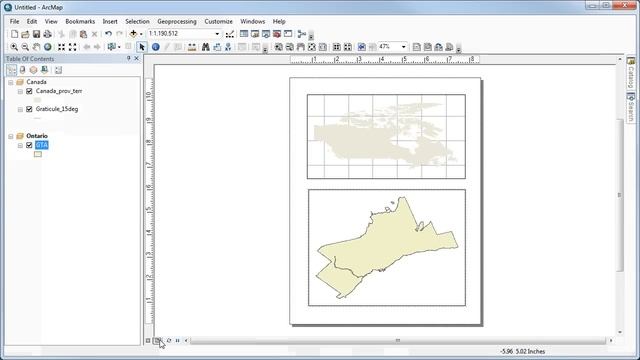640x360 pixels.
Task: Open the File menu
Action: (x=14, y=21)
